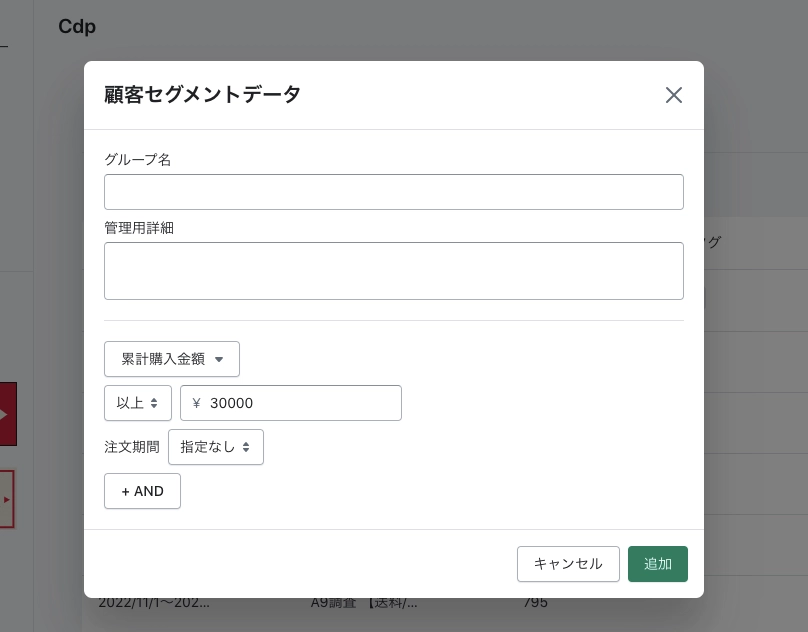Click the 顧客セグメントデータ dialog title
The image size is (808, 632).
click(203, 95)
